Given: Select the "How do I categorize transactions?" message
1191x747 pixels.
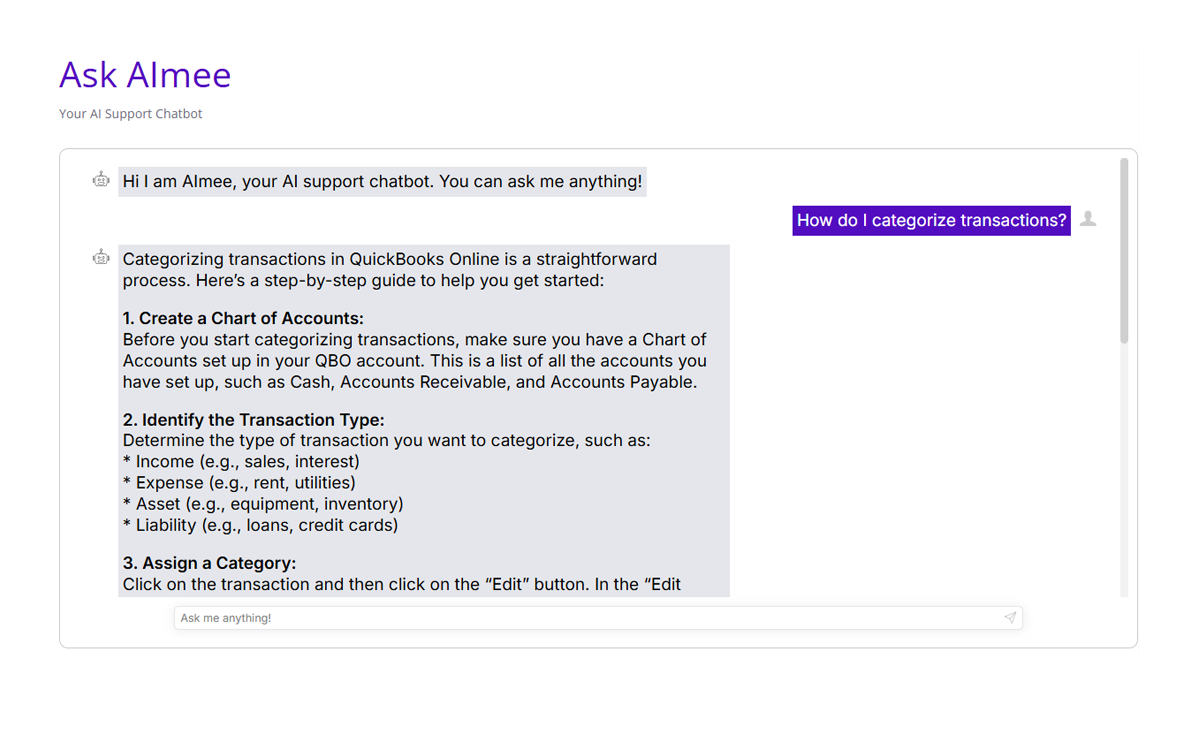Looking at the screenshot, I should tap(931, 221).
